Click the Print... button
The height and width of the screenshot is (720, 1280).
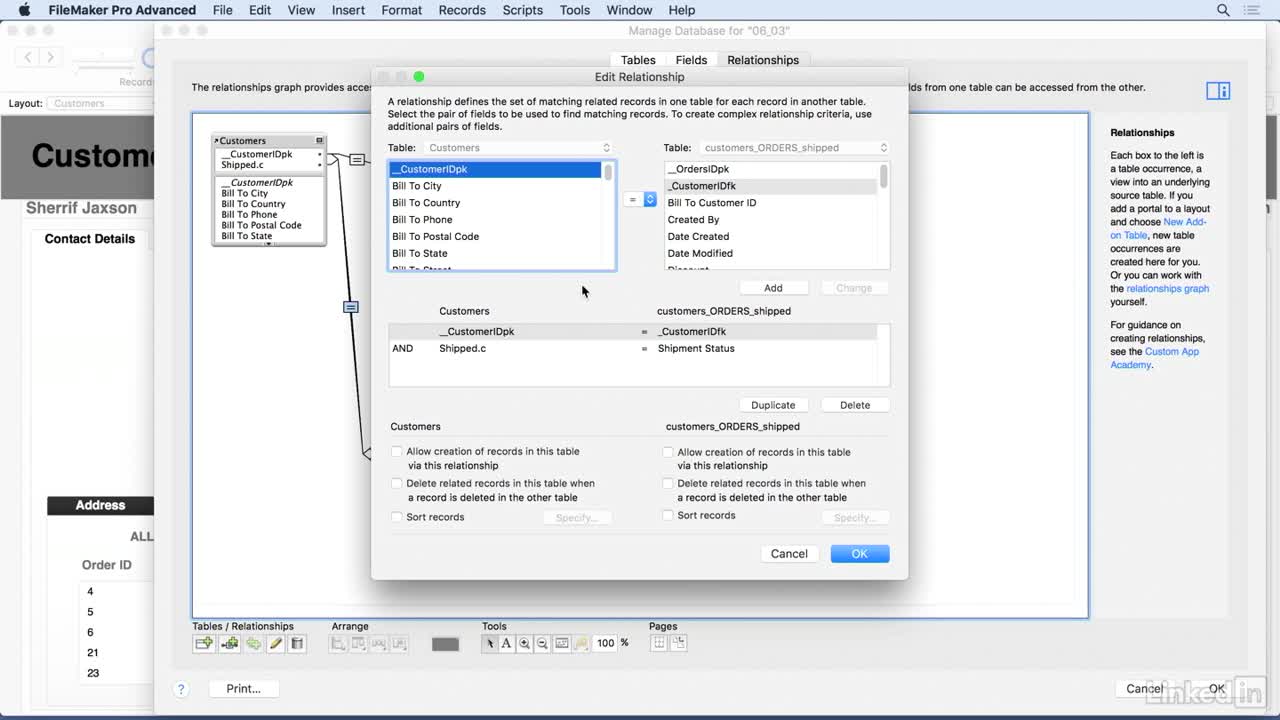(243, 689)
